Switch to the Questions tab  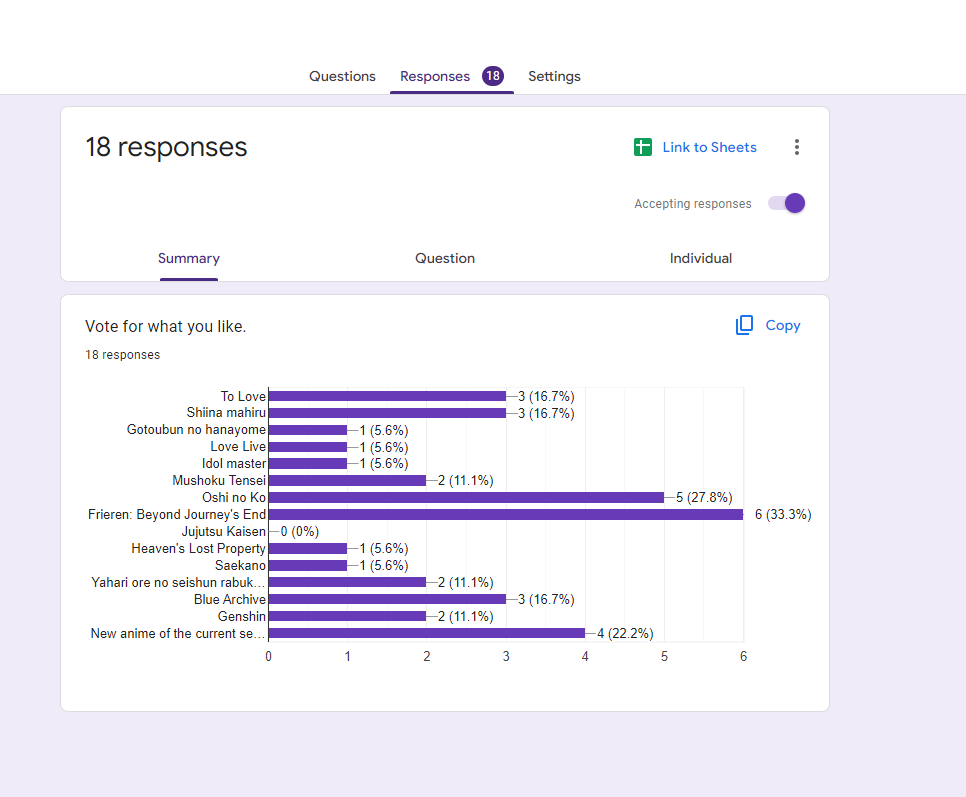tap(342, 76)
